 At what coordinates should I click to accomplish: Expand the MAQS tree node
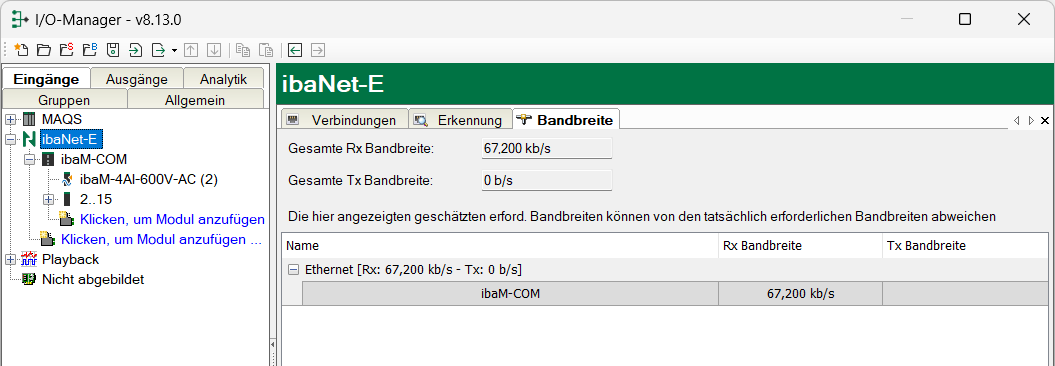pyautogui.click(x=10, y=120)
